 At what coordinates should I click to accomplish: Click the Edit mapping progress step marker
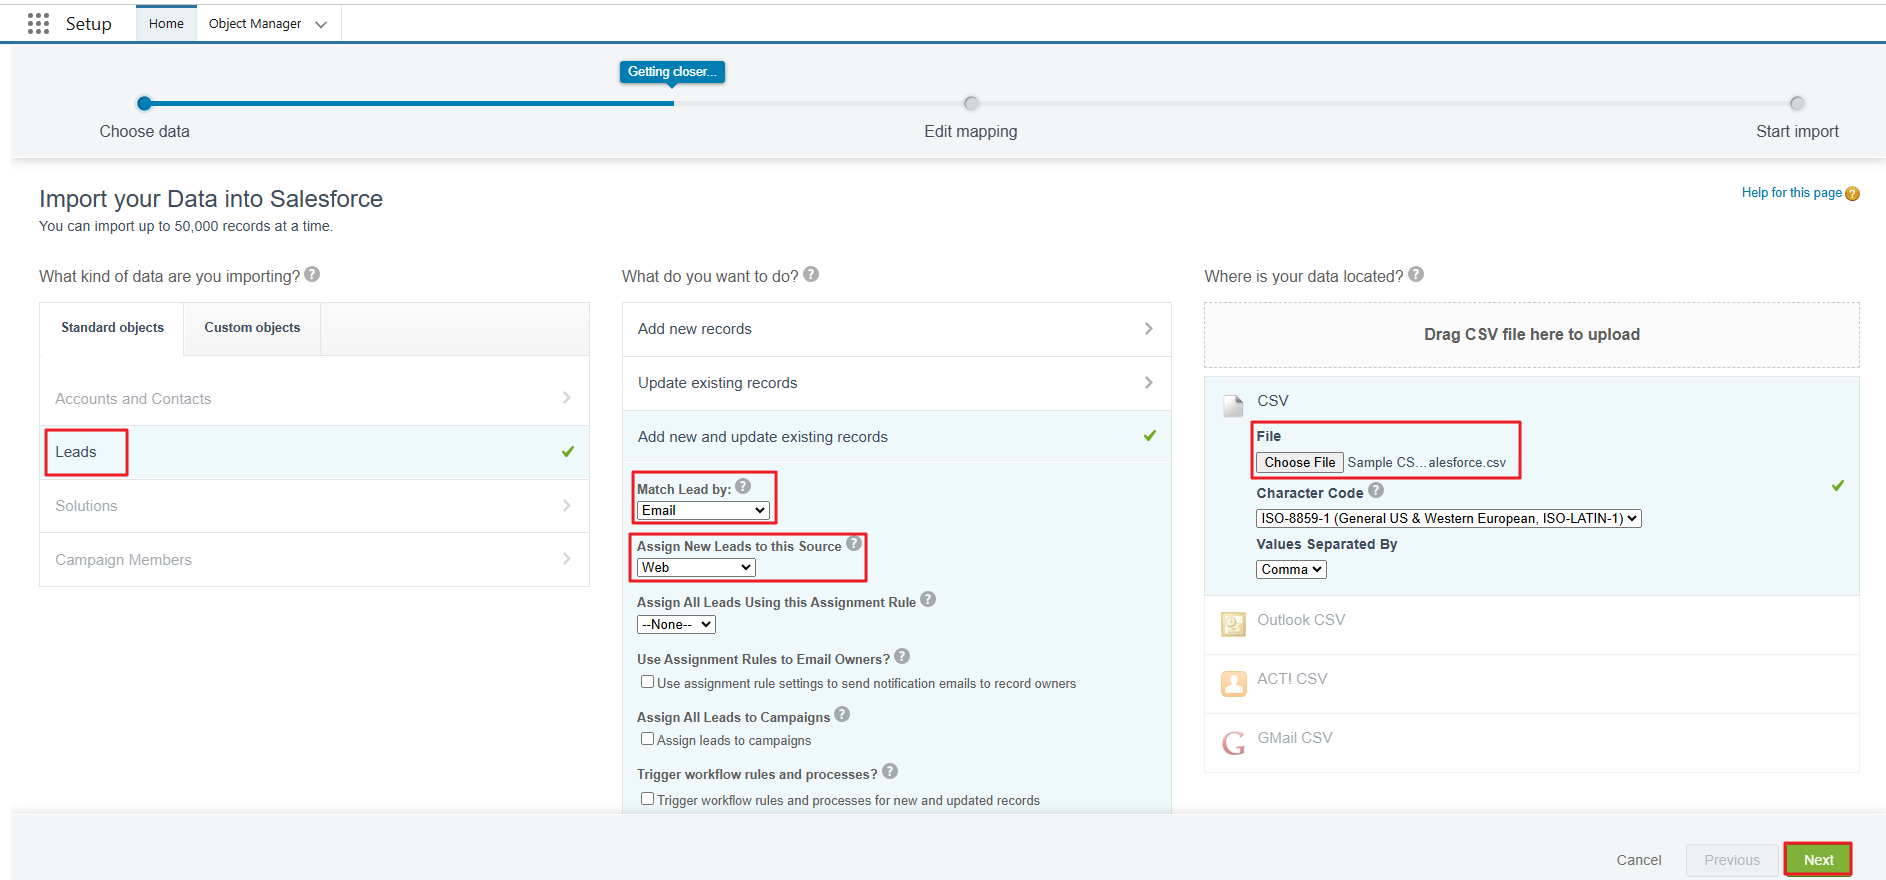pyautogui.click(x=971, y=104)
